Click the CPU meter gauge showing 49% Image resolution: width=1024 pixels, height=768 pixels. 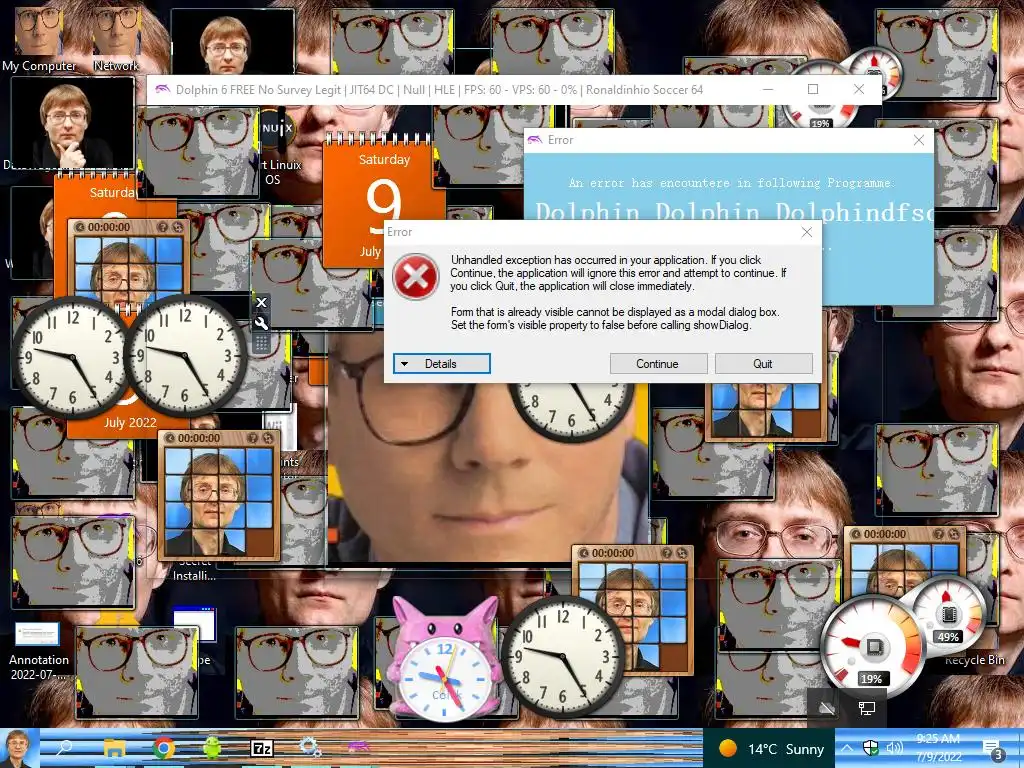click(x=948, y=616)
